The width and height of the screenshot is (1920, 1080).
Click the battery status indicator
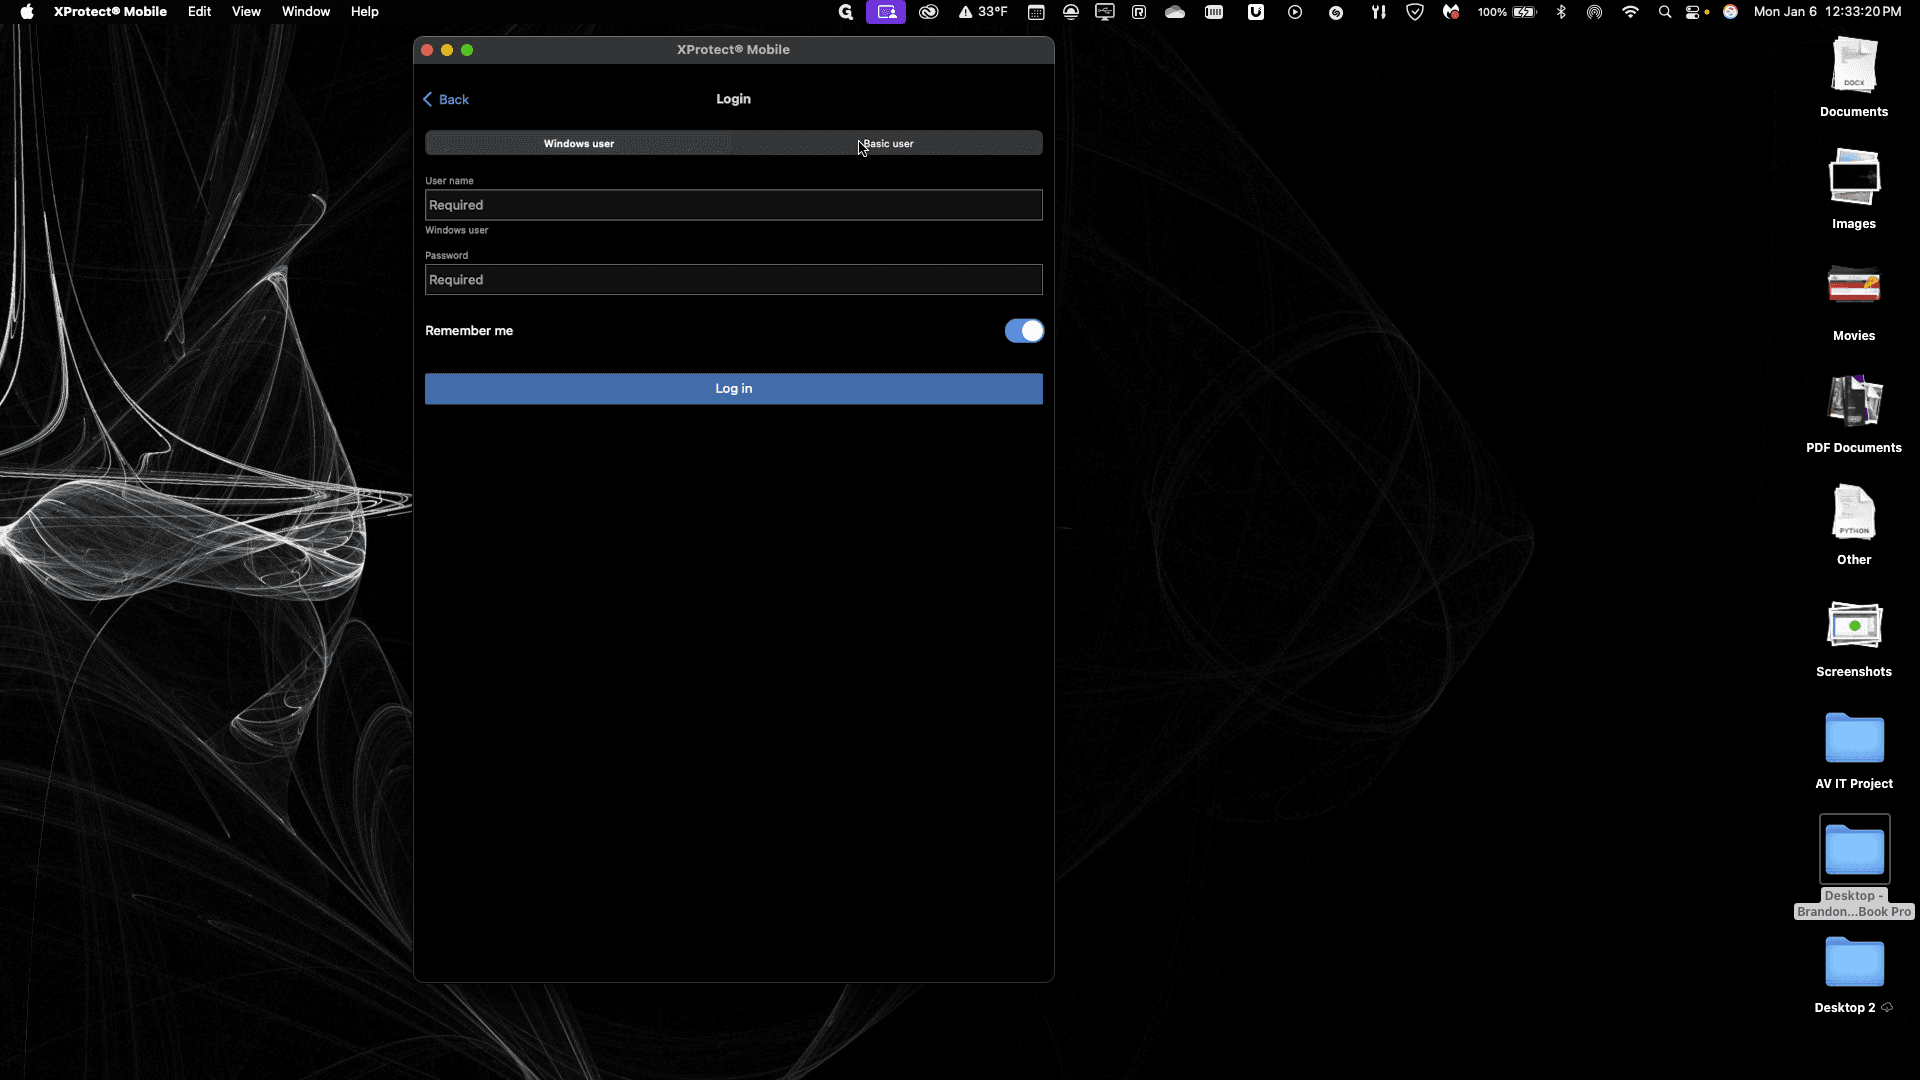click(1506, 12)
